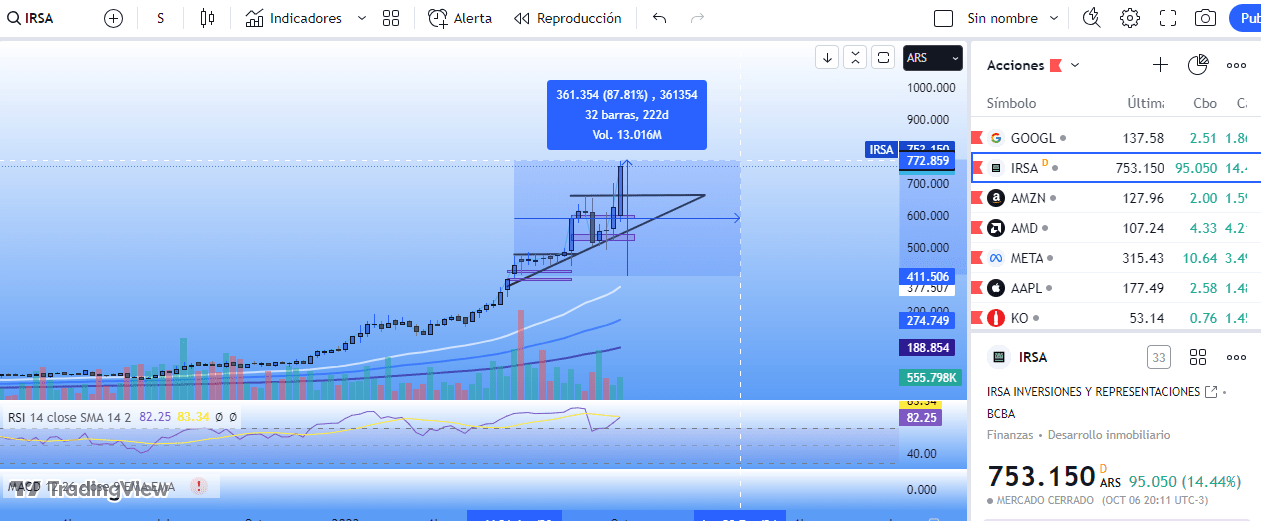
Task: Toggle the red flag on the IRSA watchlist row
Action: pos(977,168)
